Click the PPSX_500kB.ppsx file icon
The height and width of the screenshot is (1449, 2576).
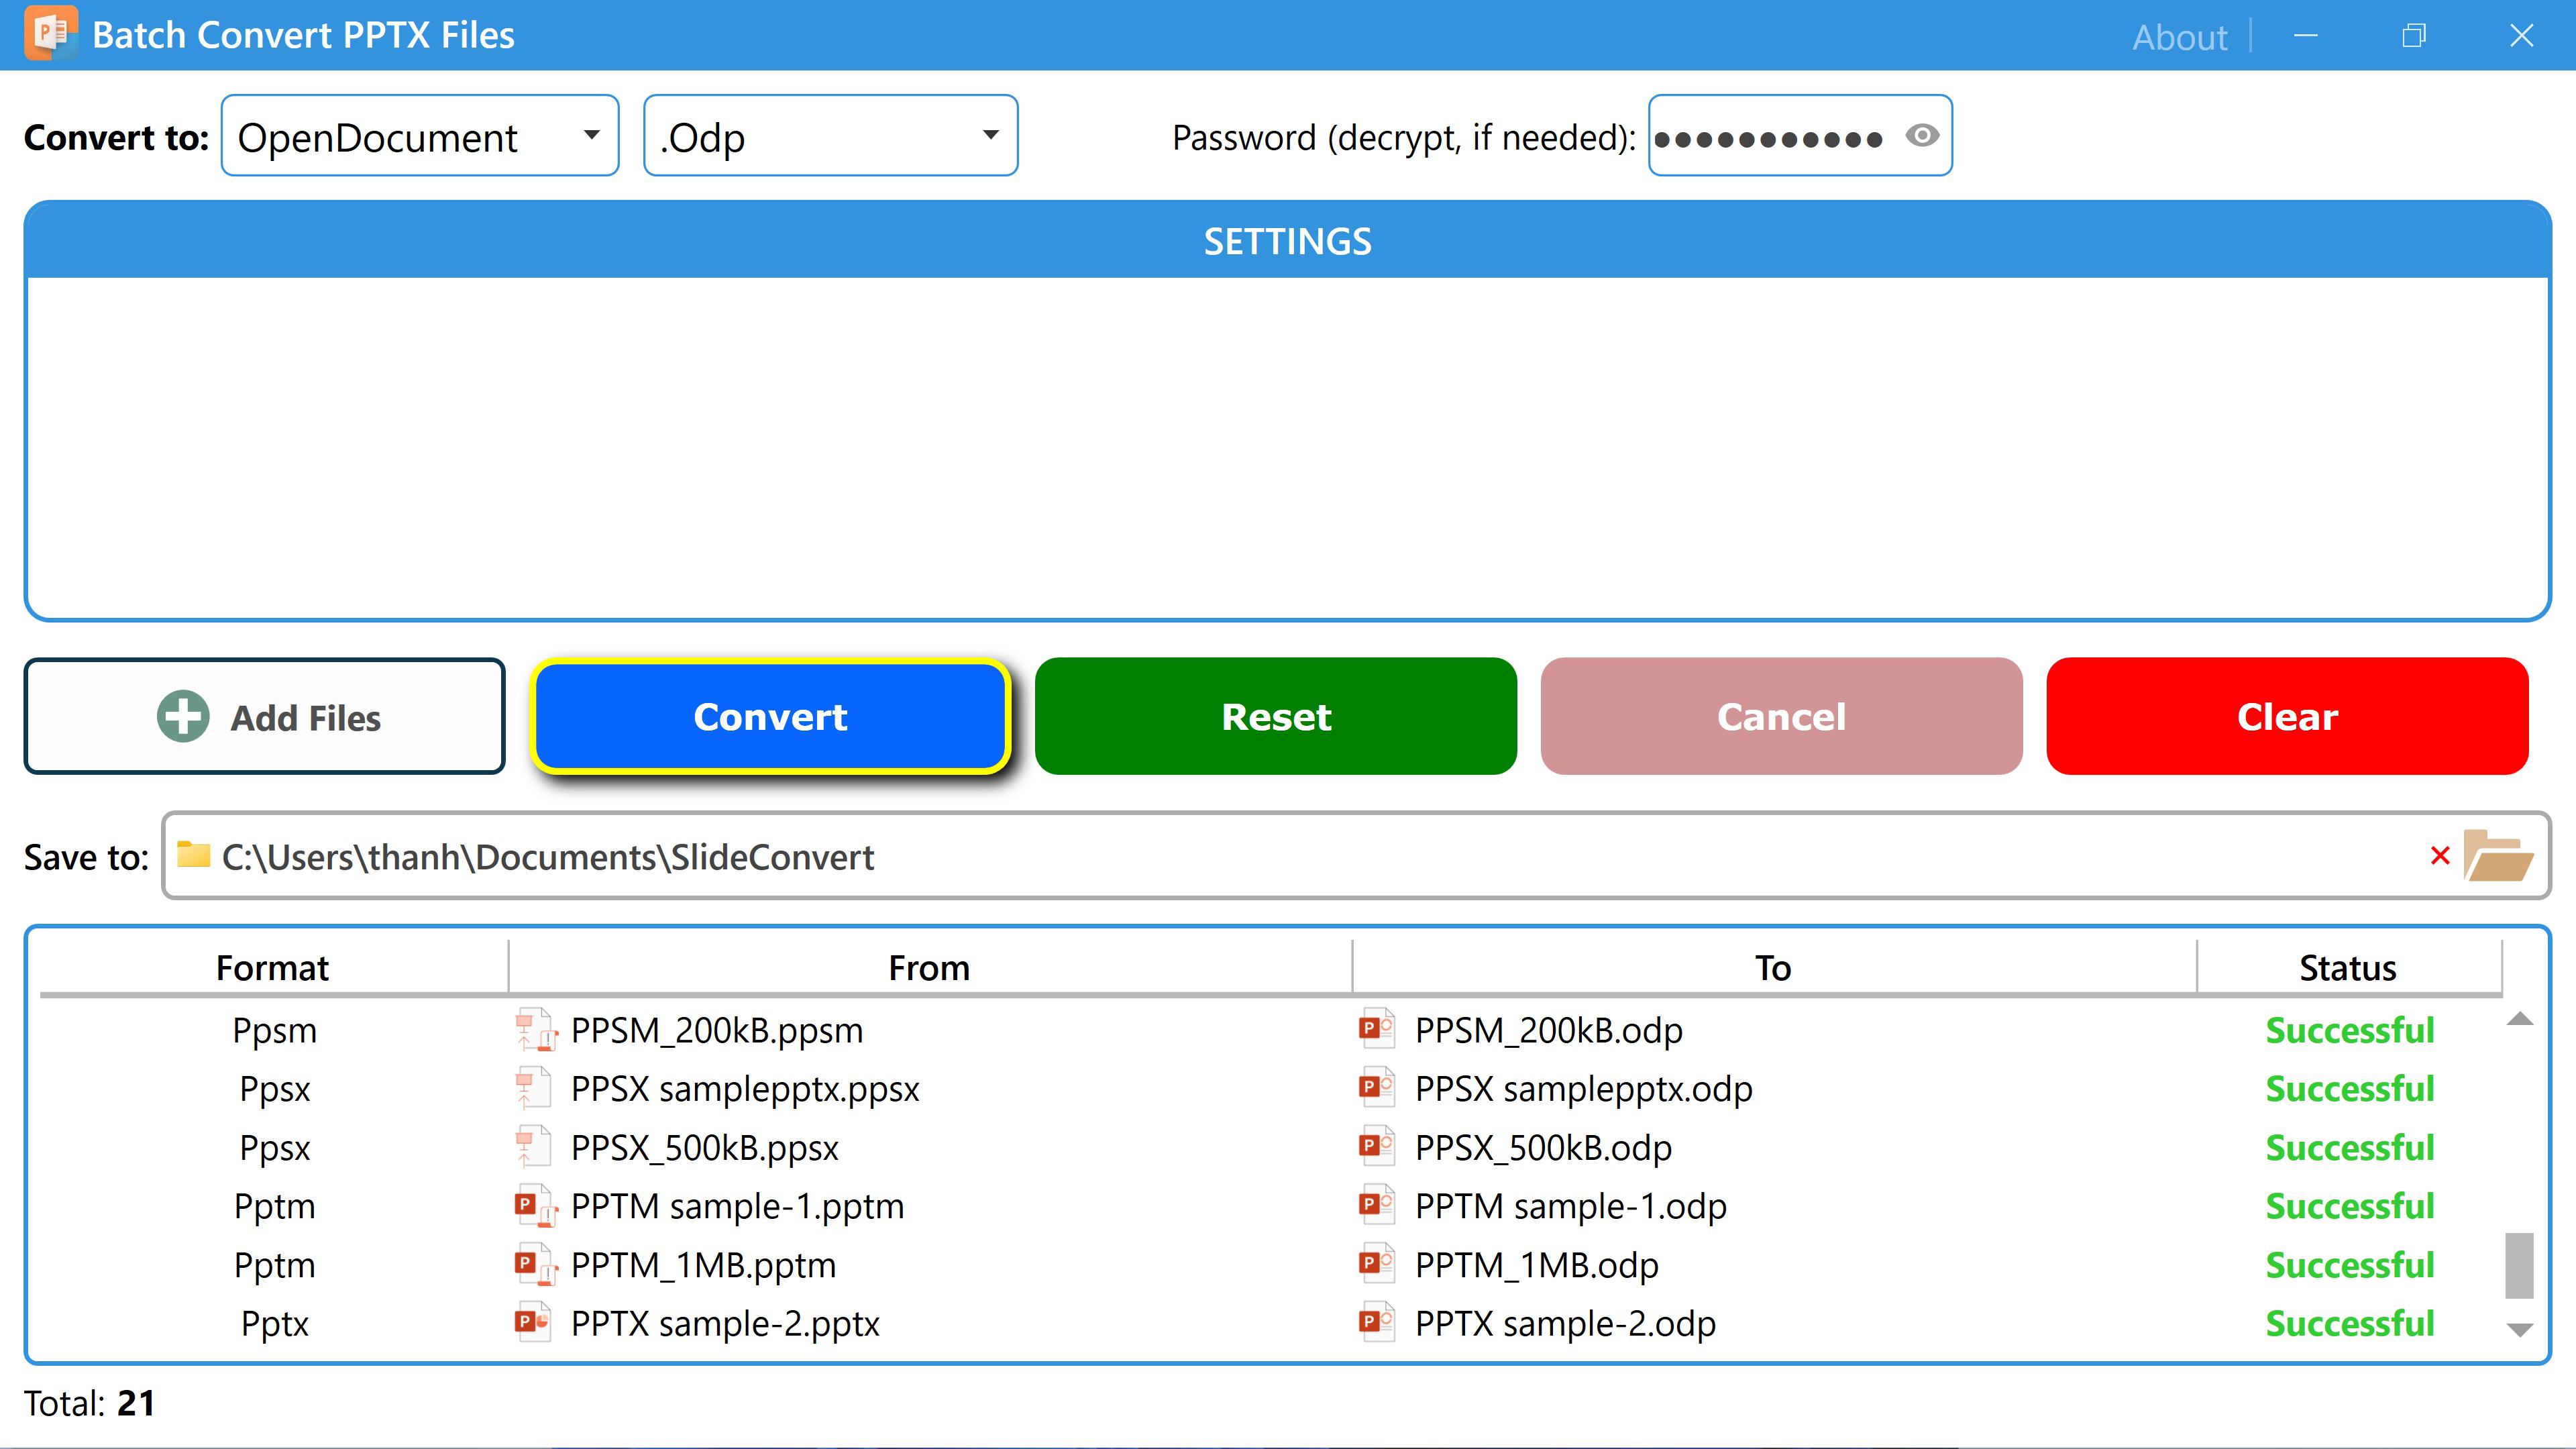click(533, 1147)
